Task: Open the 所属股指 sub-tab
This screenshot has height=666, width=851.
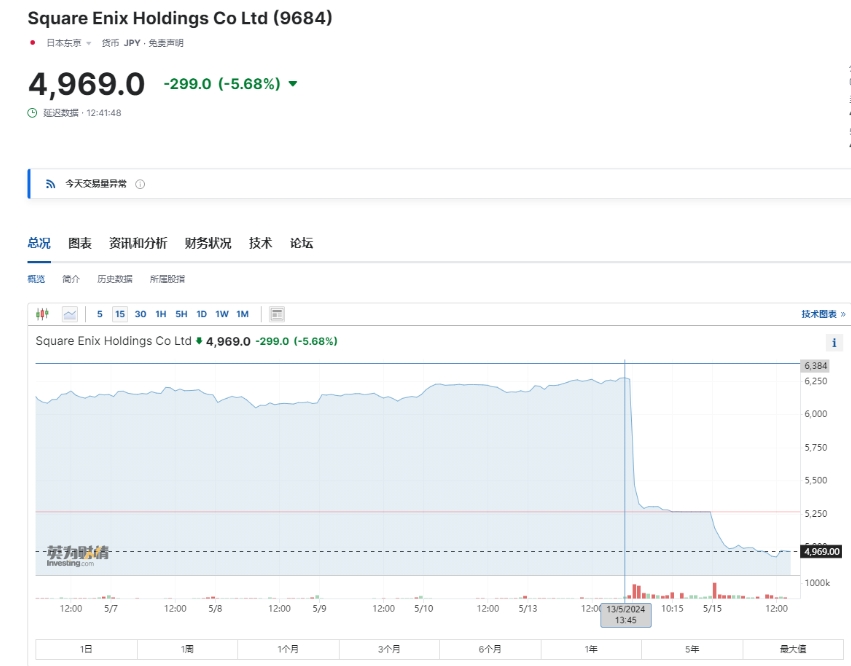Action: coord(167,279)
